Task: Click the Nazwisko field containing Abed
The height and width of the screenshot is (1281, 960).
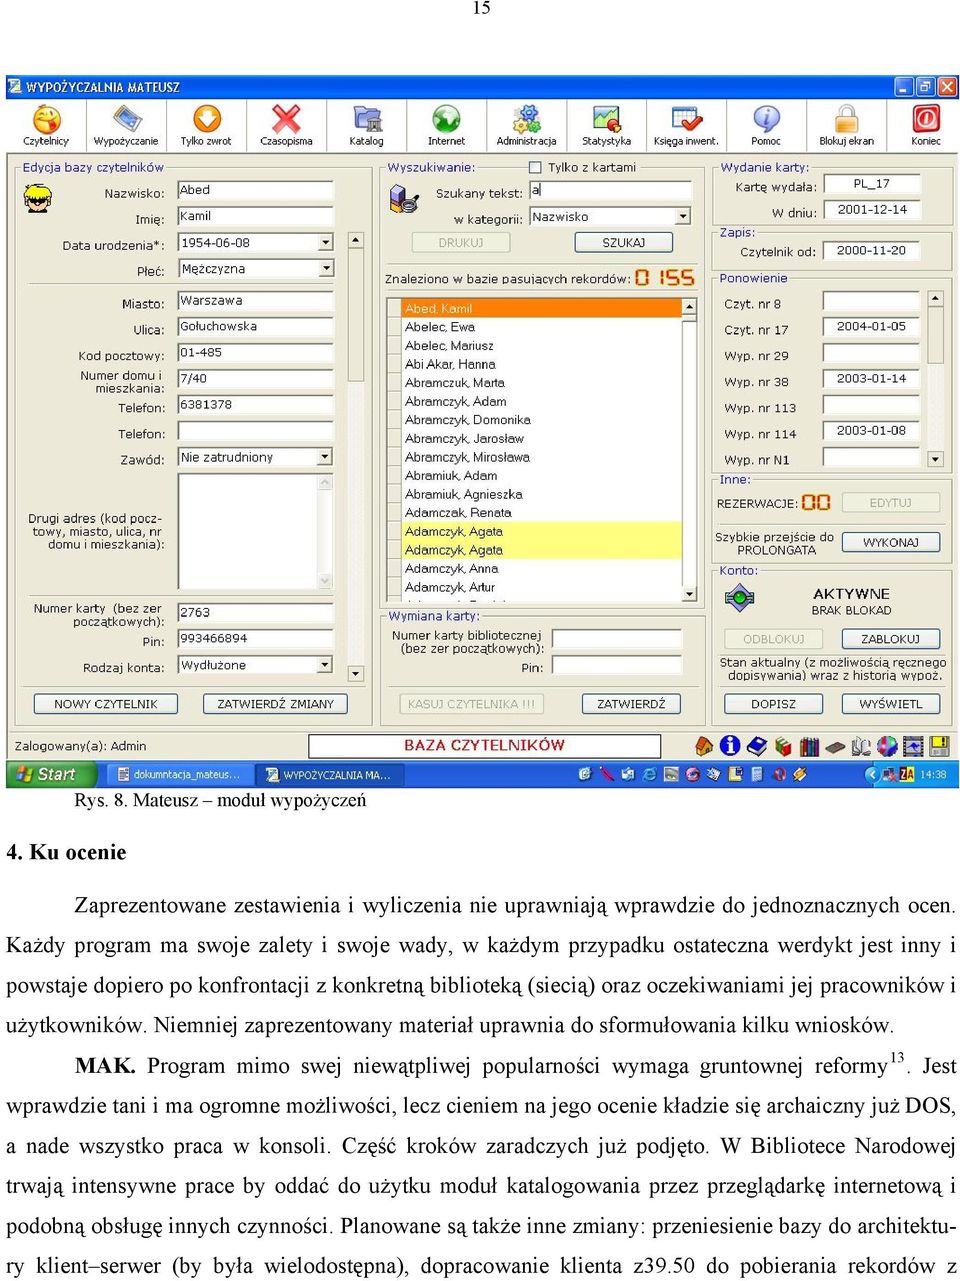Action: tap(255, 190)
